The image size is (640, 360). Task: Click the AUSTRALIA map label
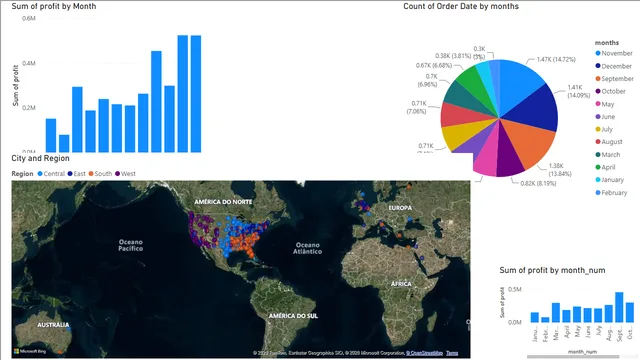[53, 325]
